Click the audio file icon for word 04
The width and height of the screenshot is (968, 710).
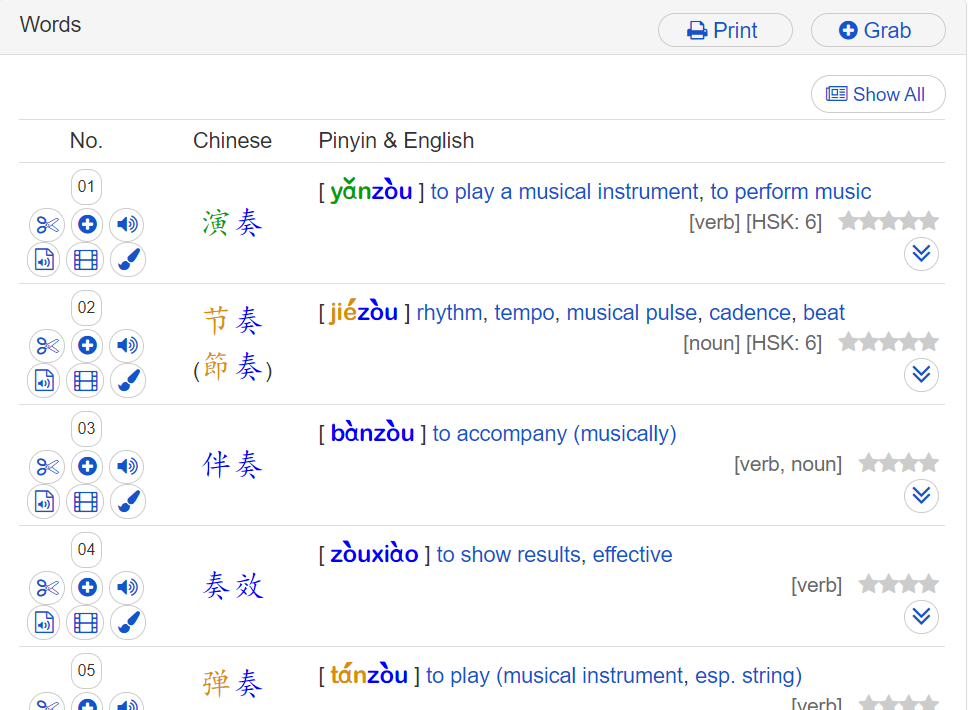(x=44, y=623)
